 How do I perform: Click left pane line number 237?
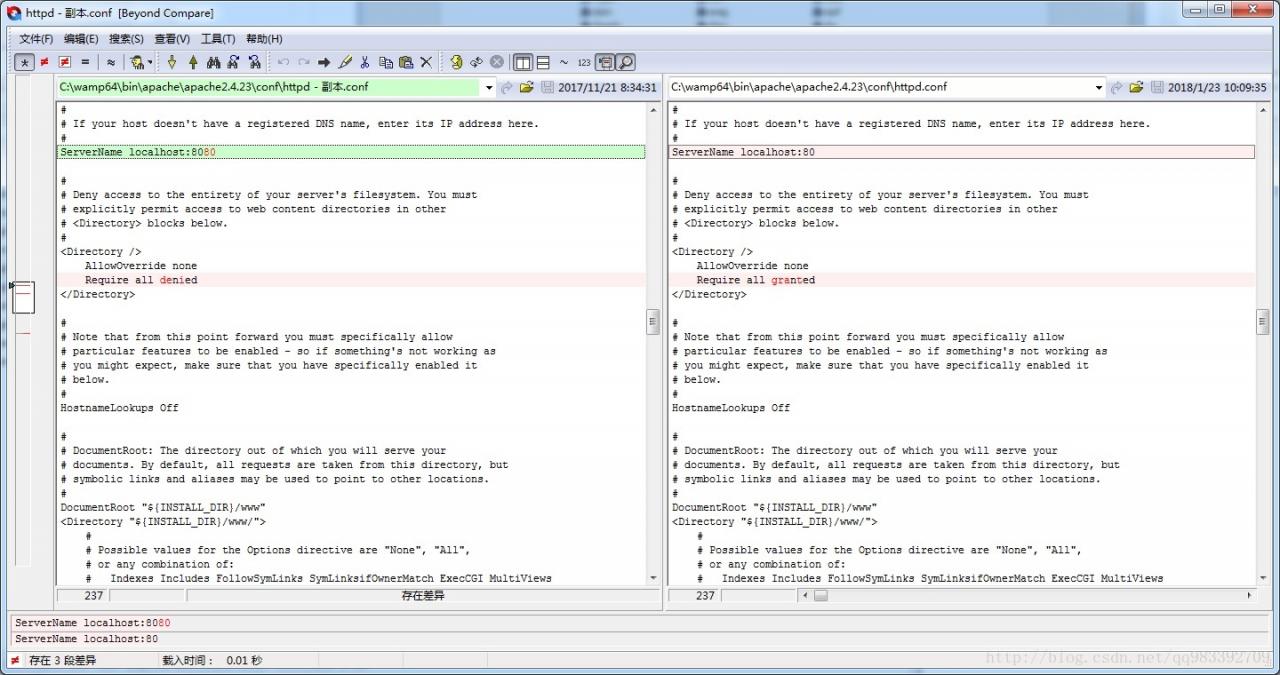point(94,595)
